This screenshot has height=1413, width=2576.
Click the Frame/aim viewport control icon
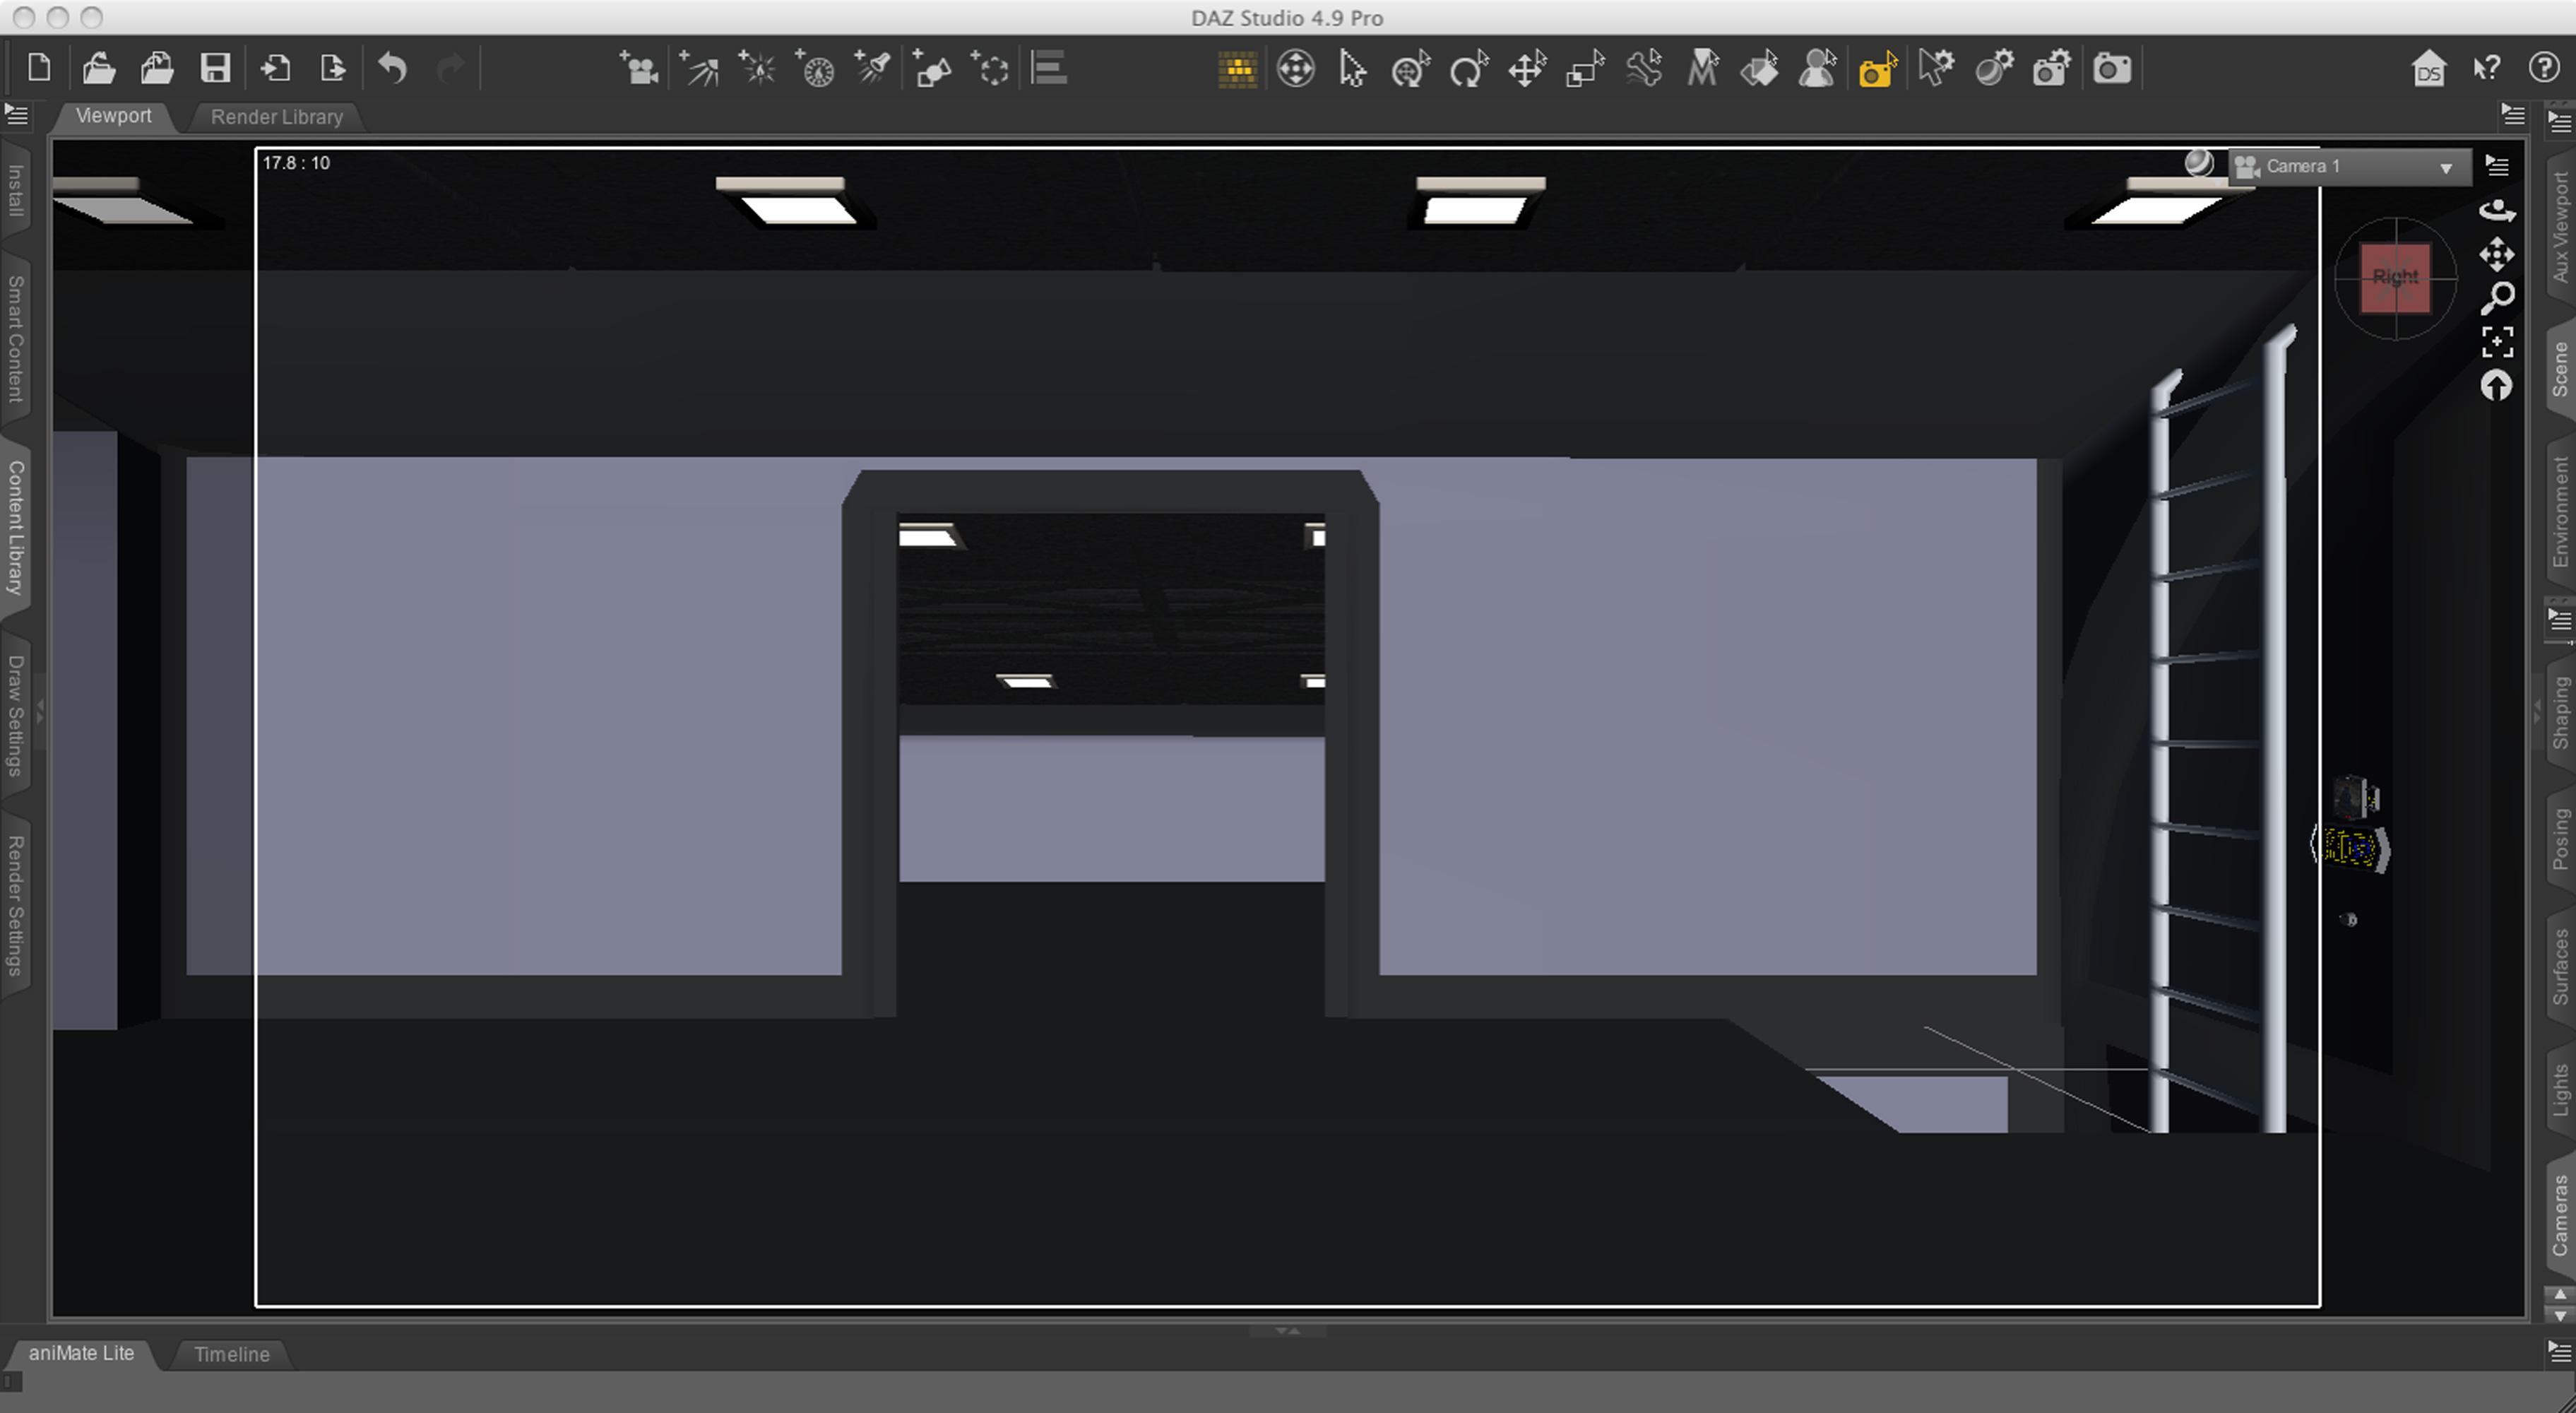2497,342
